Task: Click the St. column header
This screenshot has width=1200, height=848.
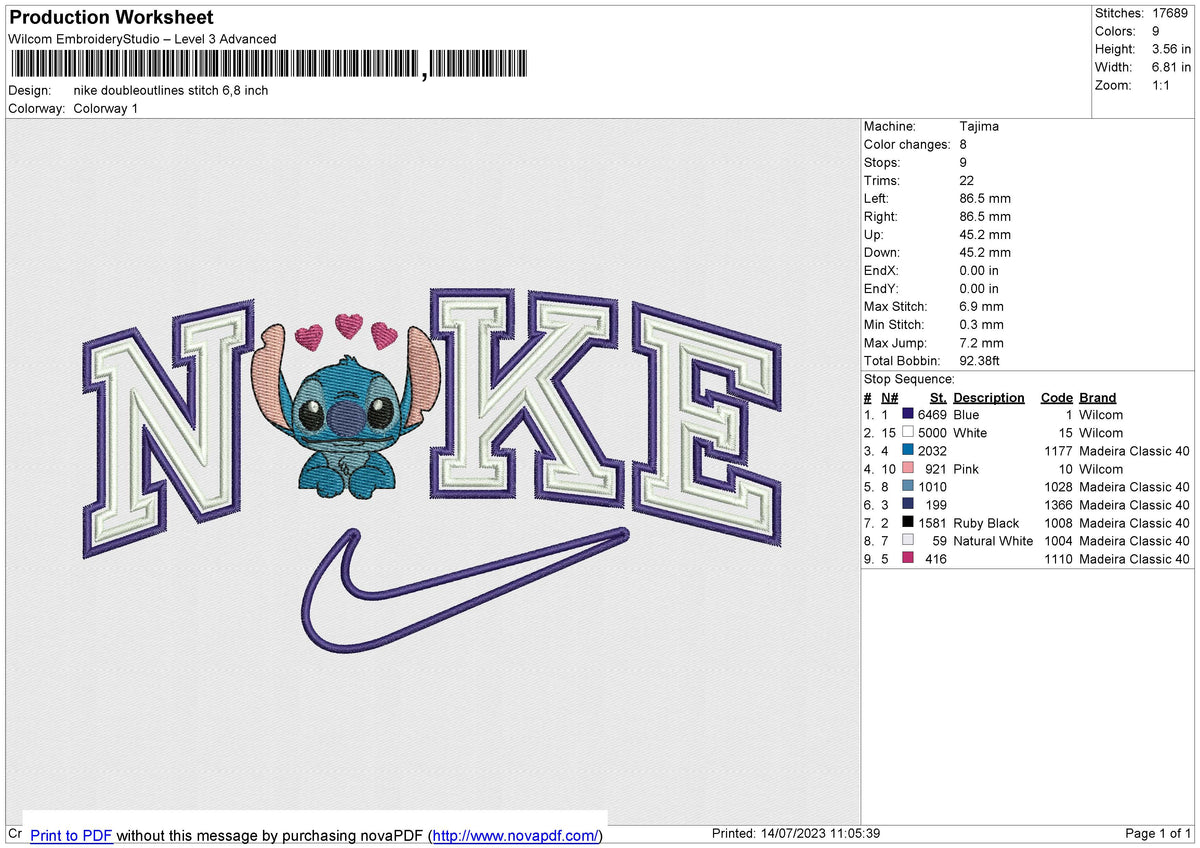Action: click(x=938, y=398)
